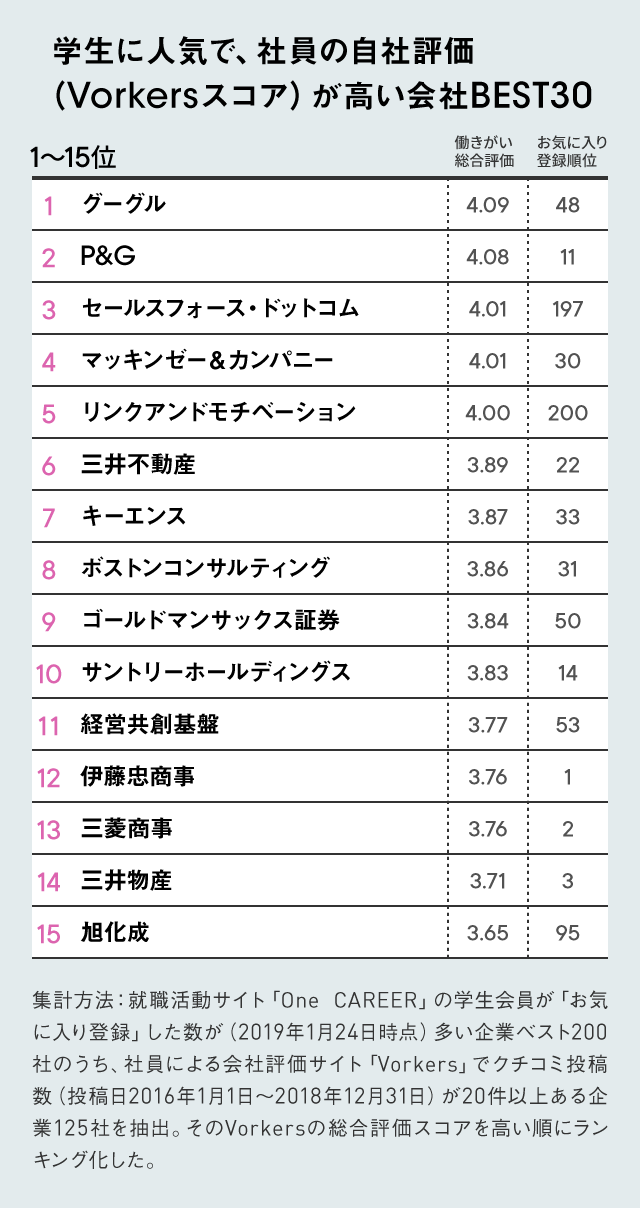Click リンクアンドモチベーション company name

[x=218, y=412]
